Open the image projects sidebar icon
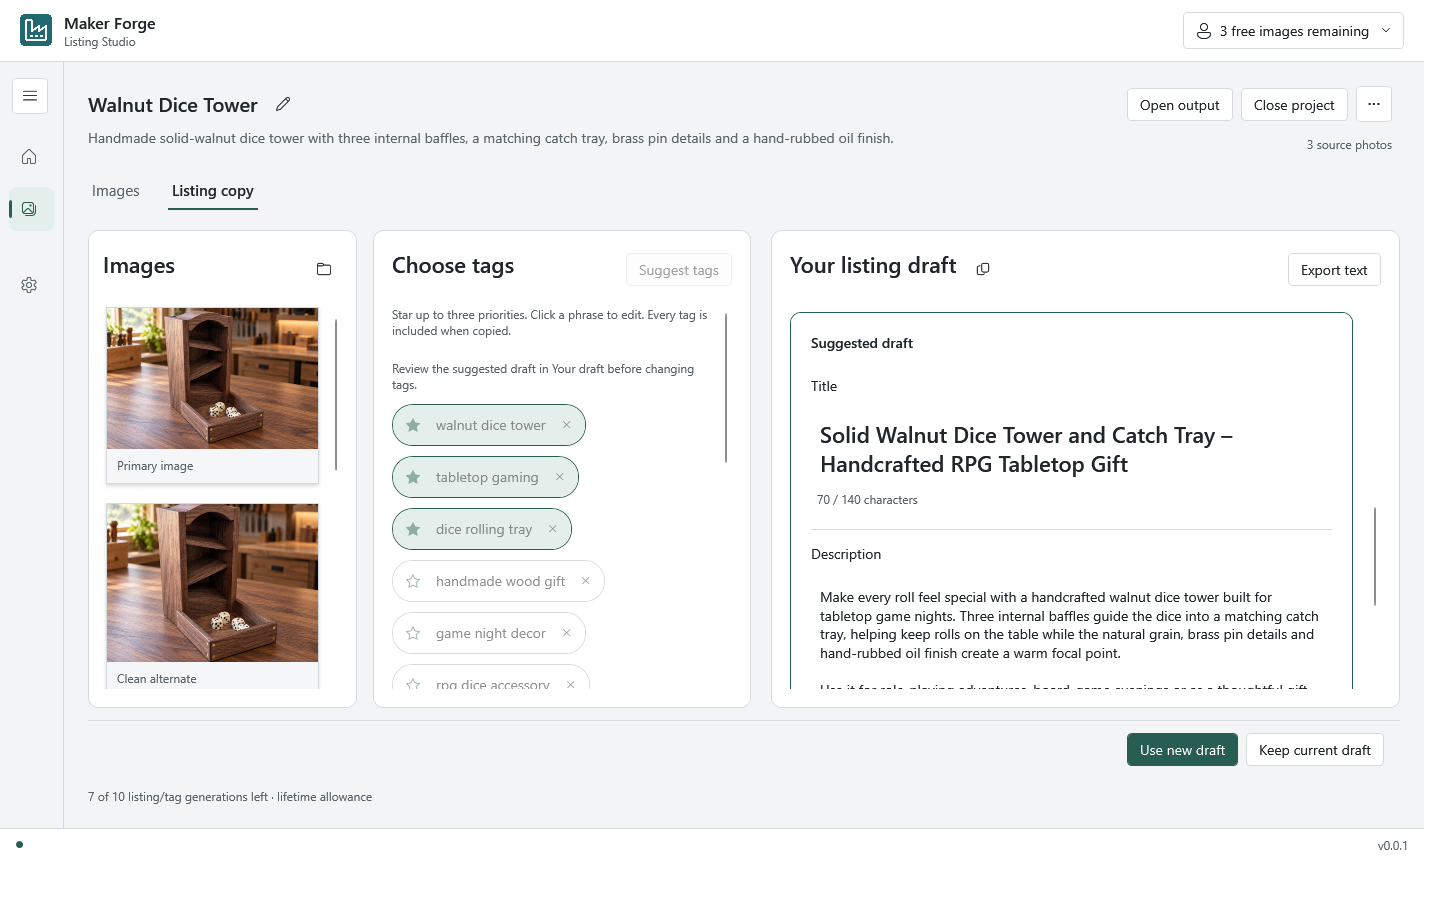Image resolution: width=1440 pixels, height=900 pixels. click(x=30, y=209)
